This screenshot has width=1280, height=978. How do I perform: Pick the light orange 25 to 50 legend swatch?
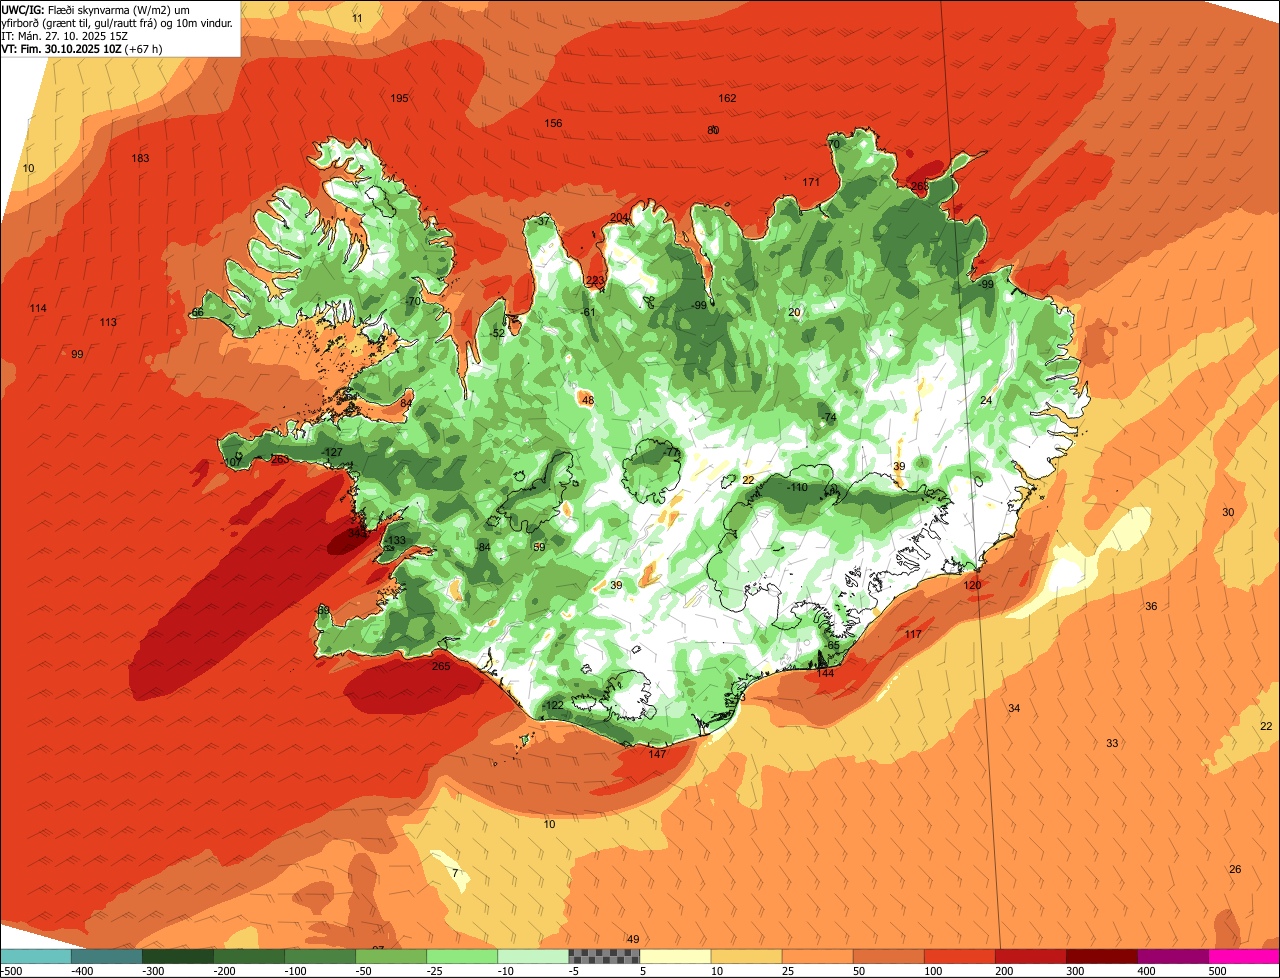pyautogui.click(x=817, y=957)
